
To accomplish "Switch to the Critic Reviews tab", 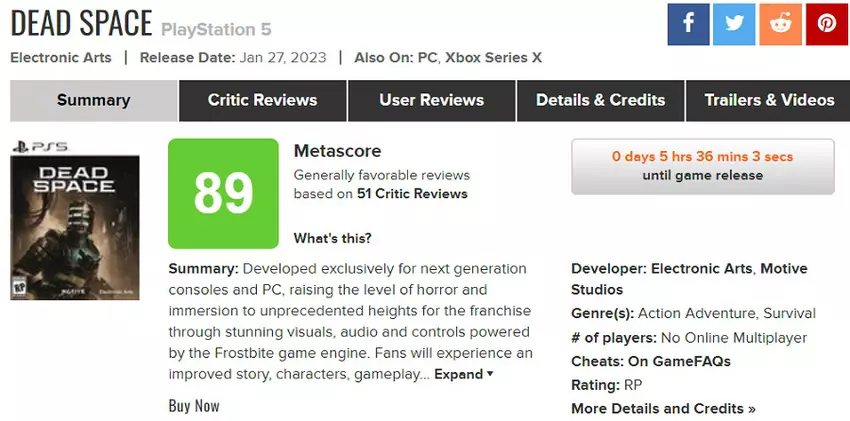I will (262, 100).
